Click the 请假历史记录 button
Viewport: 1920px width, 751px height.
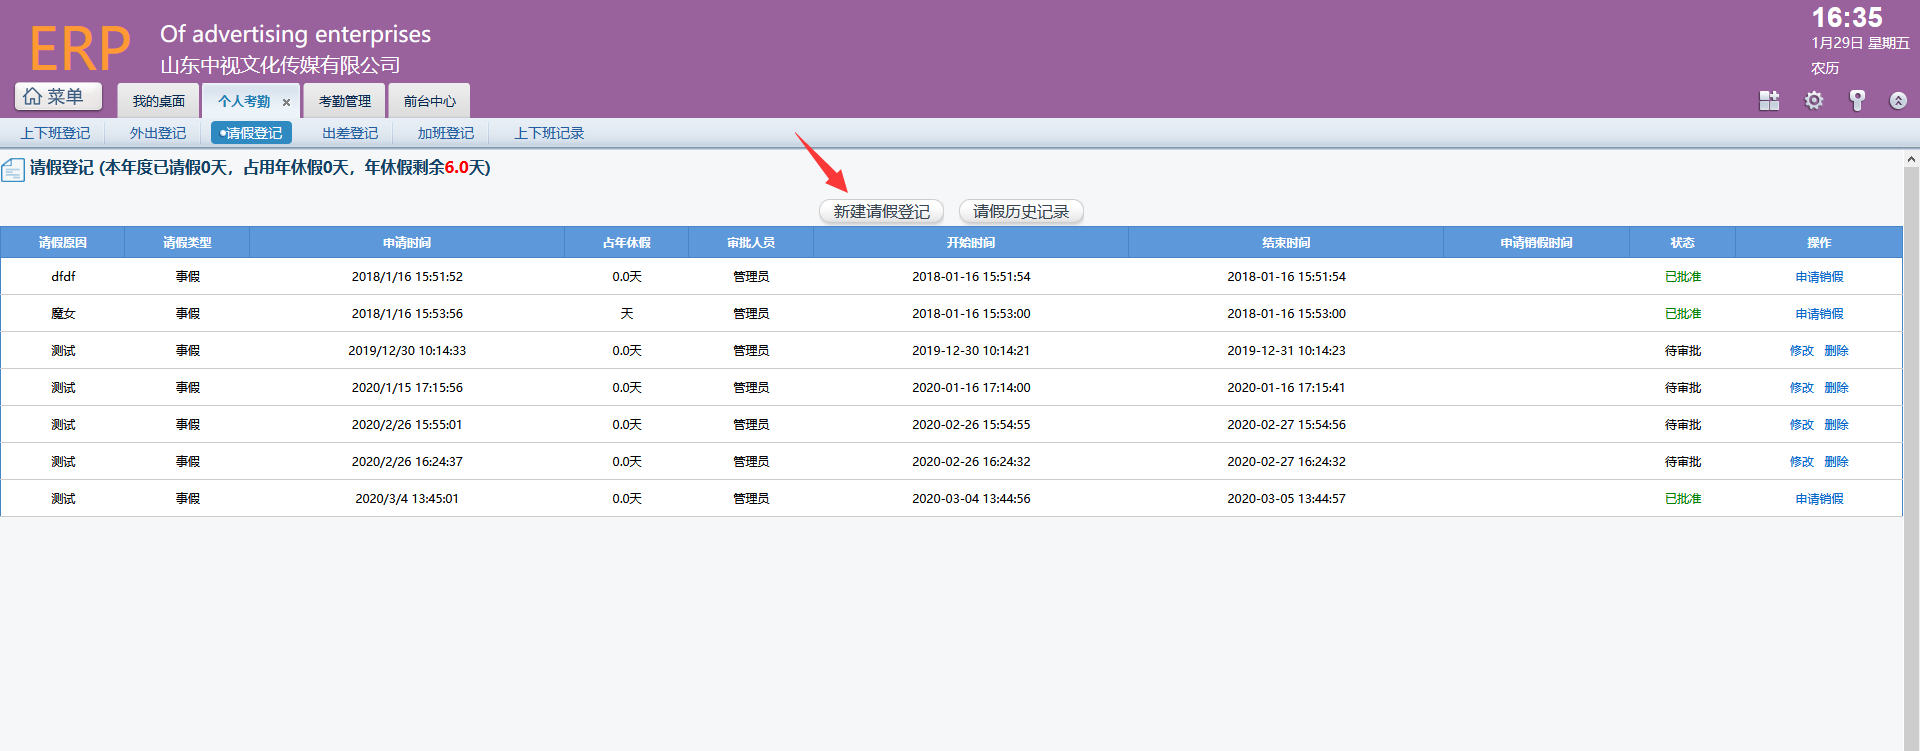pos(1021,211)
